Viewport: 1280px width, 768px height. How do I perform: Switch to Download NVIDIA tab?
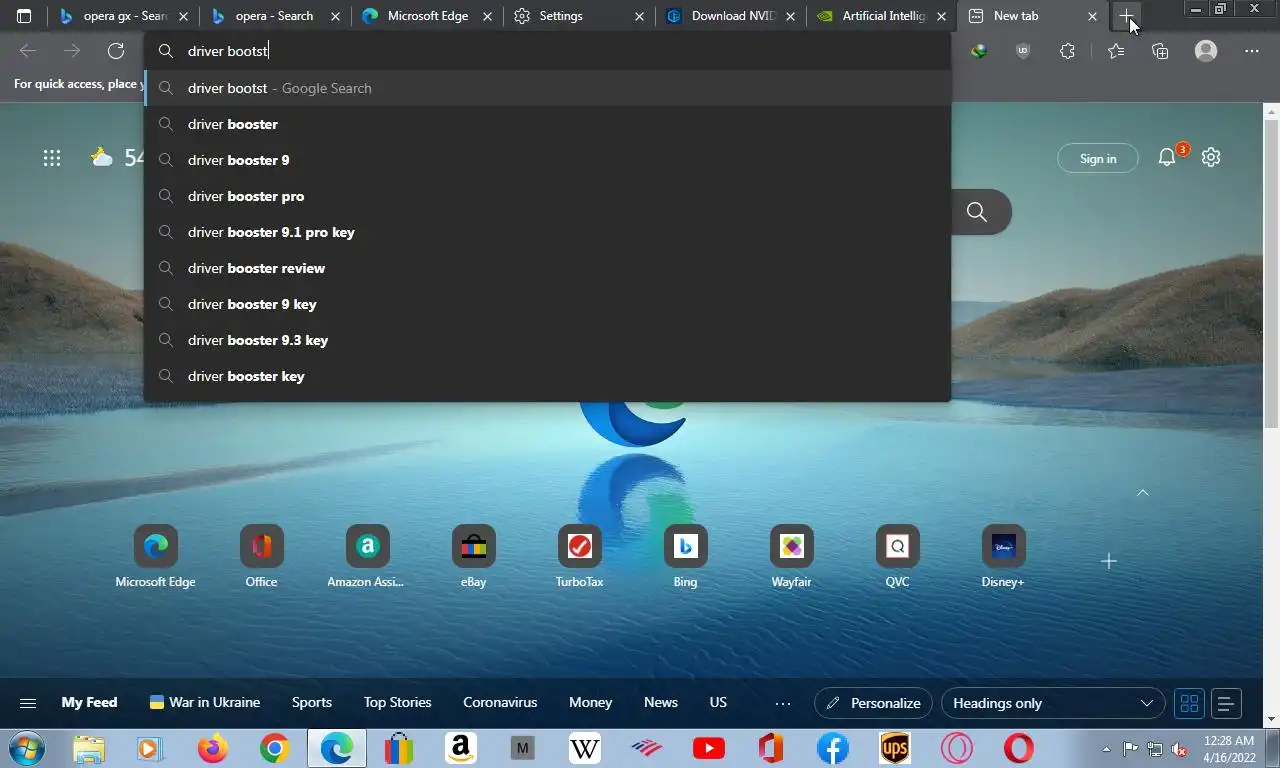point(731,16)
